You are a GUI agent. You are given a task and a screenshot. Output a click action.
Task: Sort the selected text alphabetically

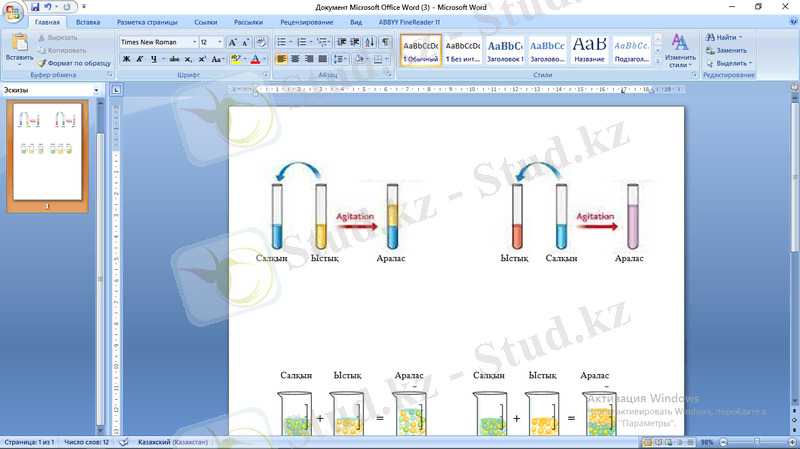371,42
